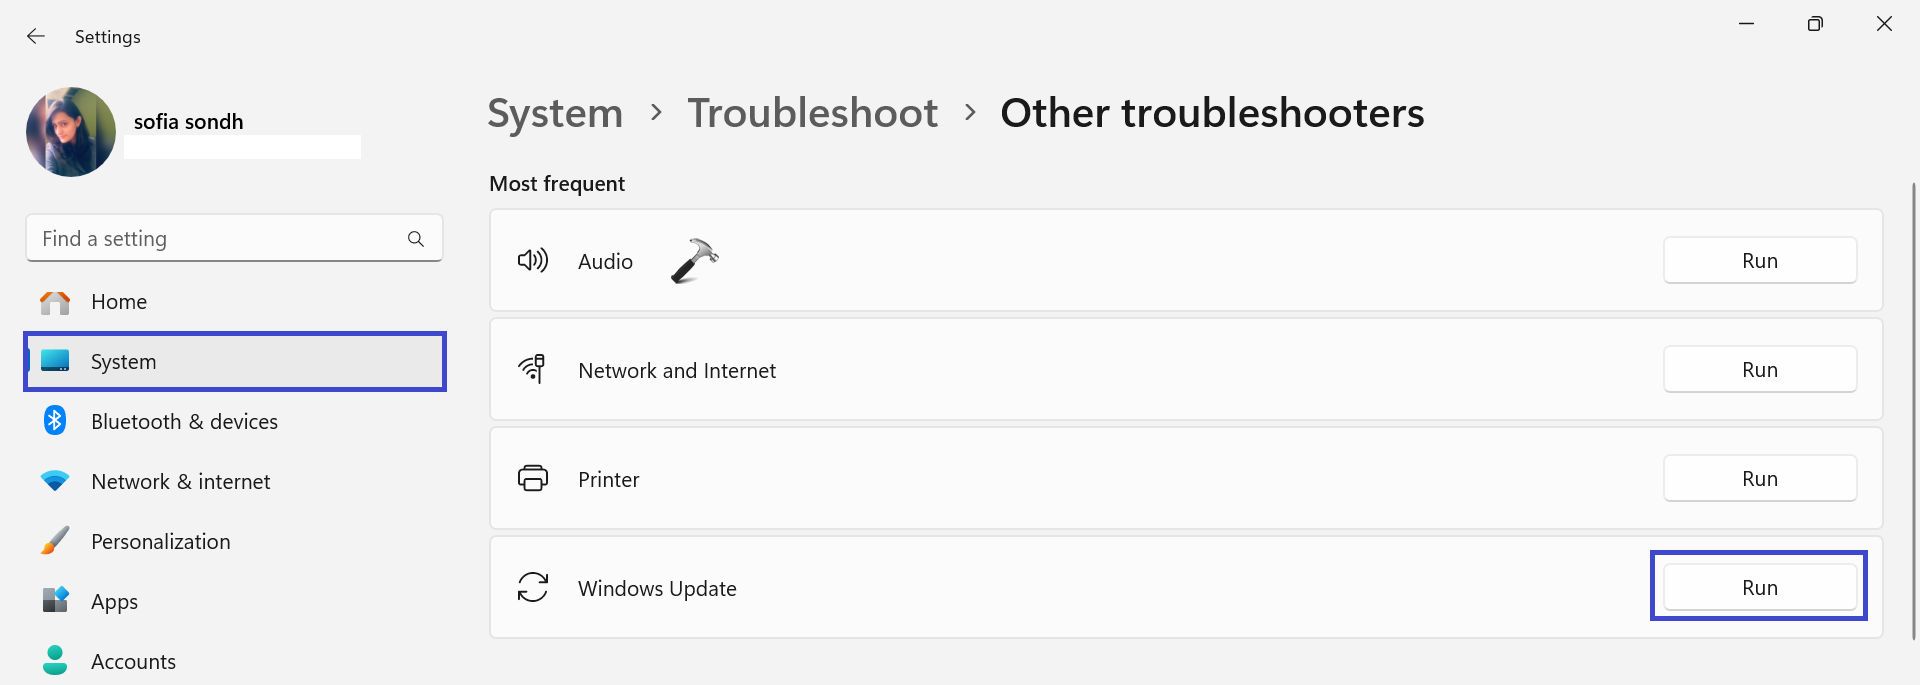
Task: Run the Audio troubleshooter
Action: (x=1759, y=261)
